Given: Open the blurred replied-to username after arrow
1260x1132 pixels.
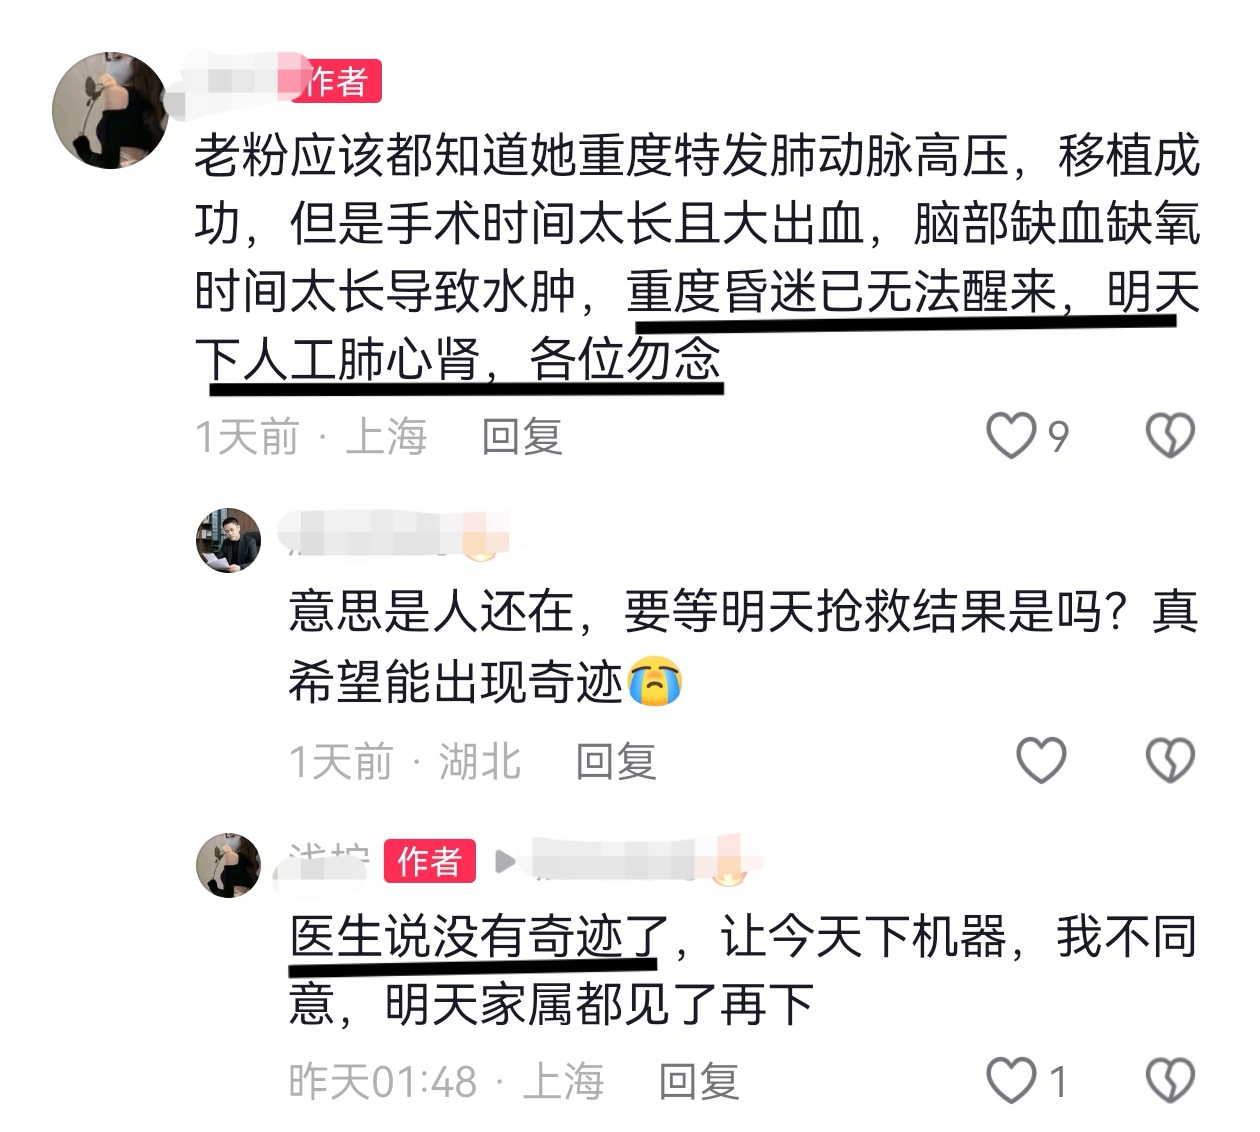Looking at the screenshot, I should coord(640,860).
